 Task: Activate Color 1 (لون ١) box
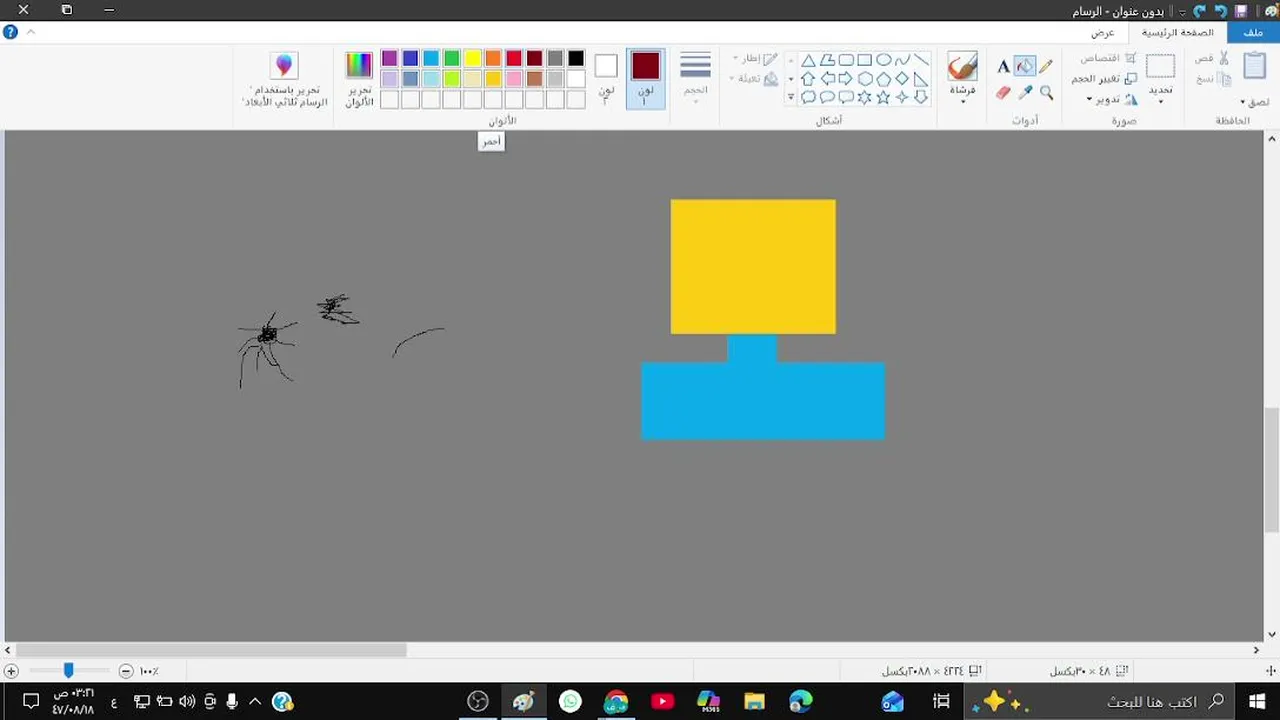click(x=645, y=78)
